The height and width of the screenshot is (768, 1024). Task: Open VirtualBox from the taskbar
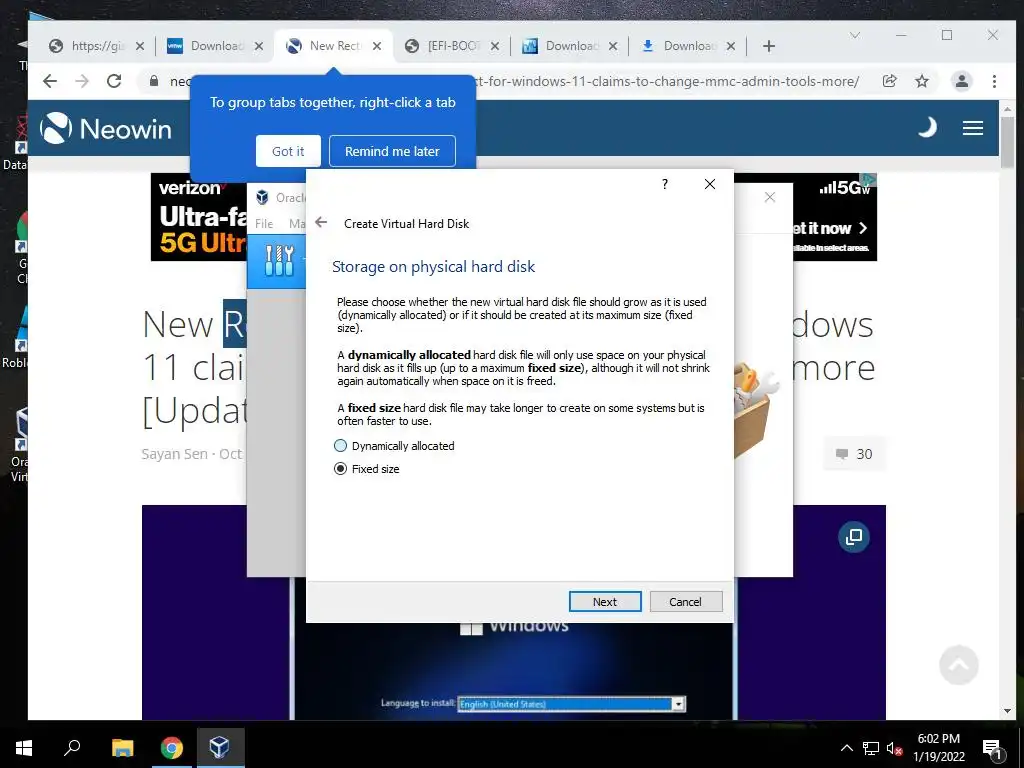coord(219,748)
